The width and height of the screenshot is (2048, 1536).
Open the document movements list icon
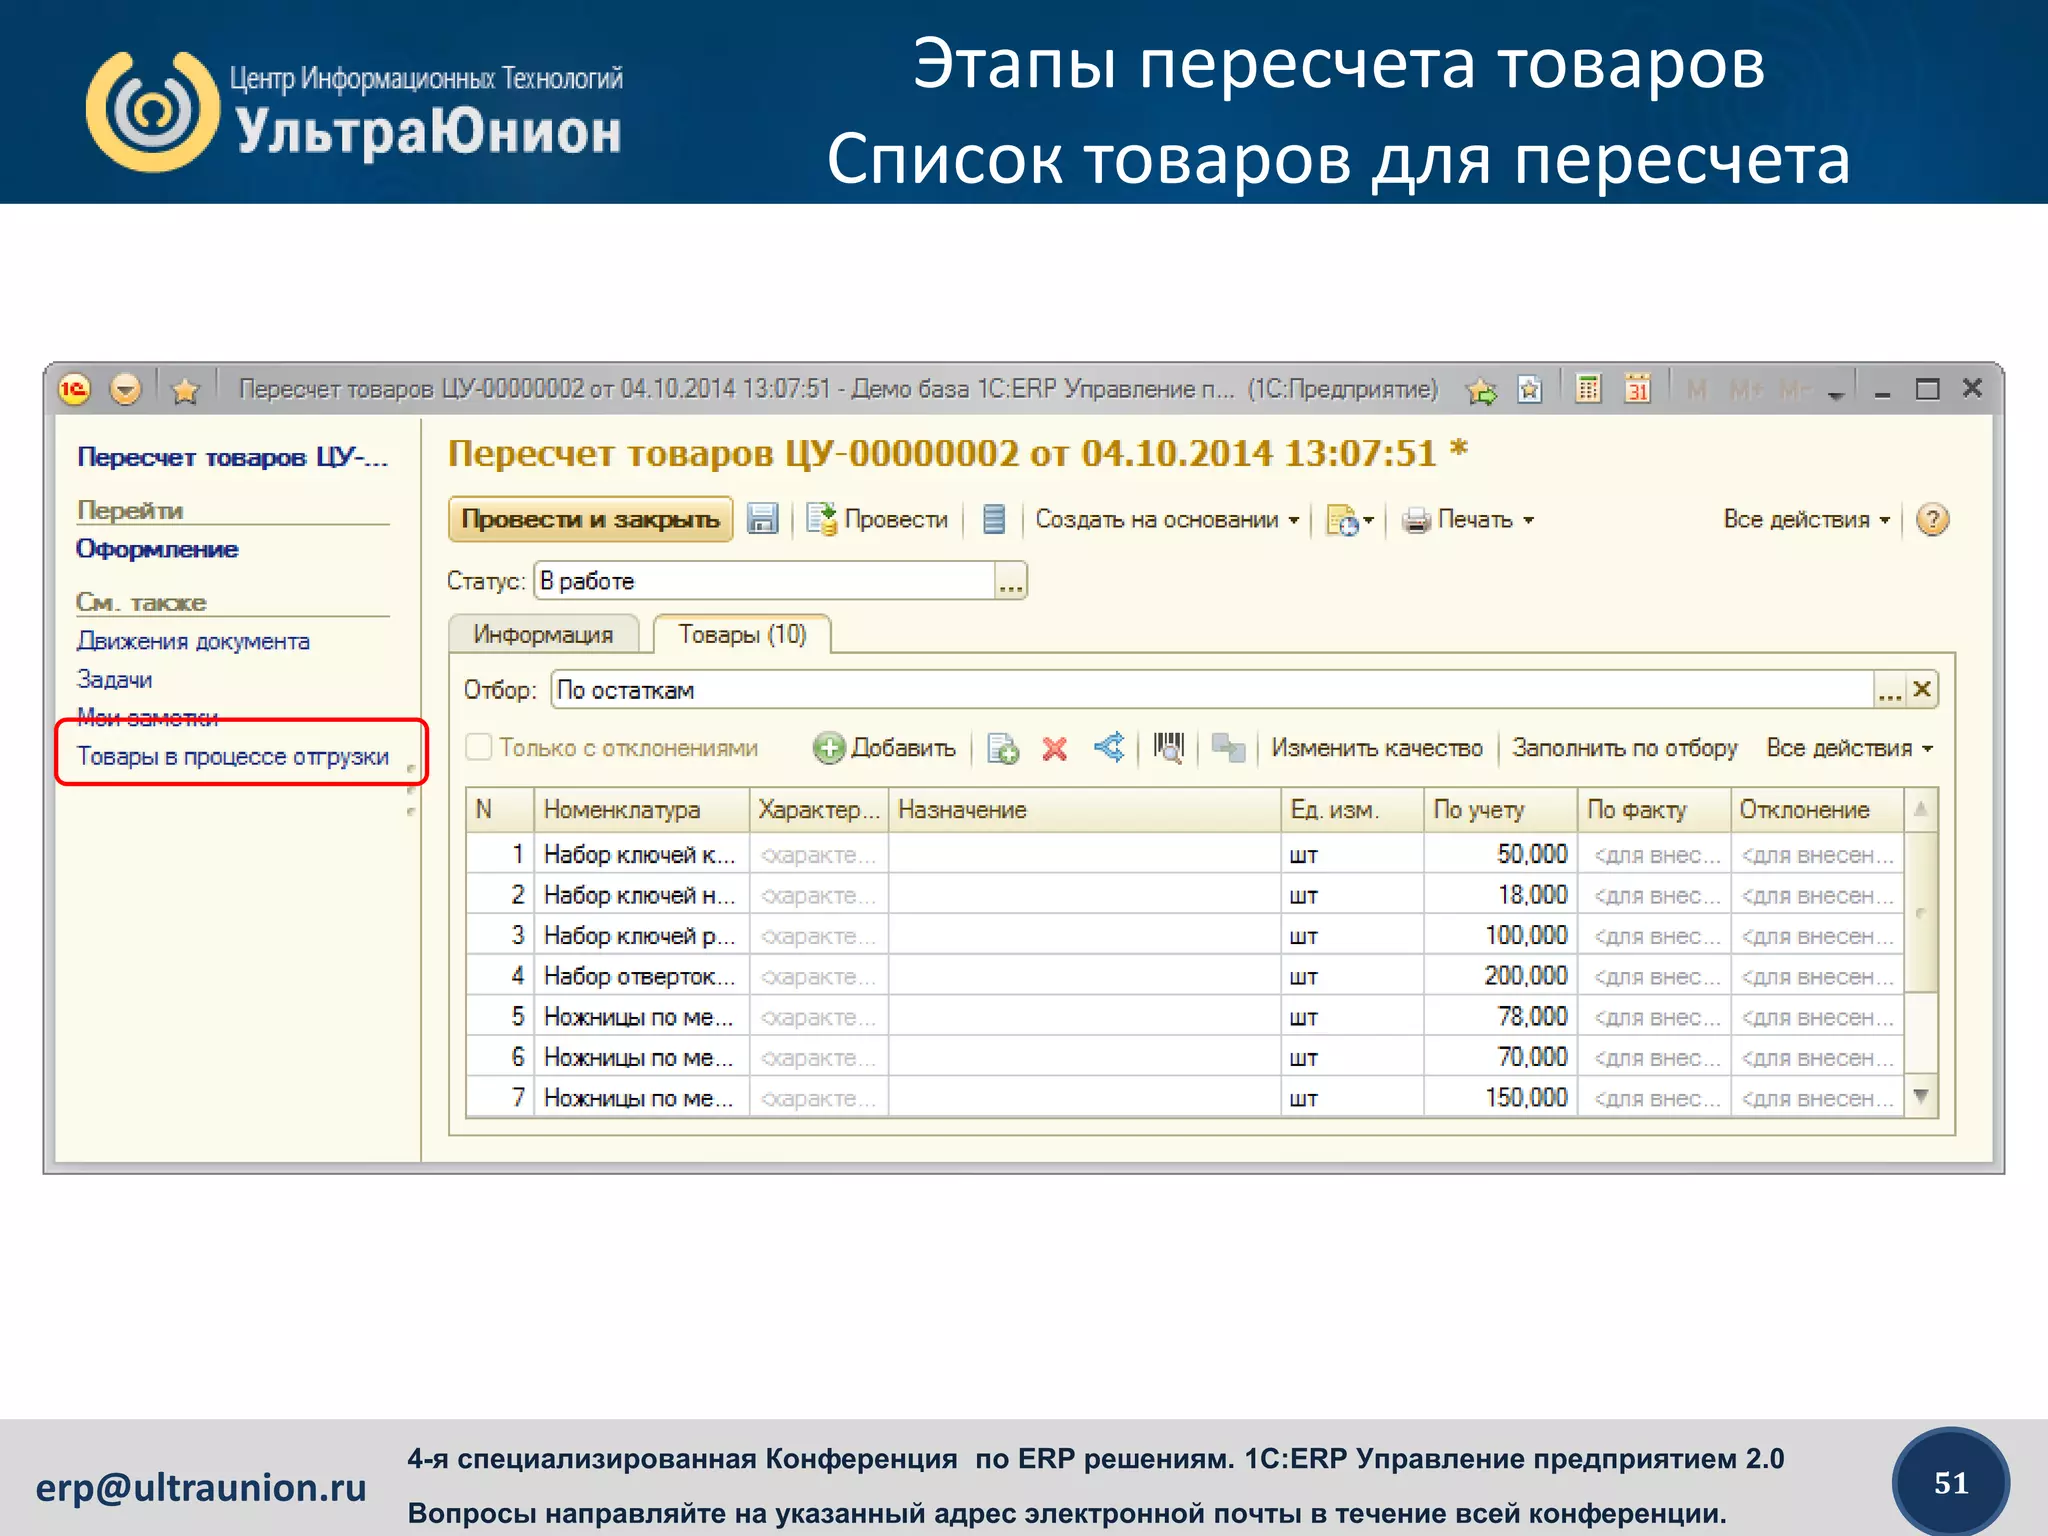pos(993,519)
